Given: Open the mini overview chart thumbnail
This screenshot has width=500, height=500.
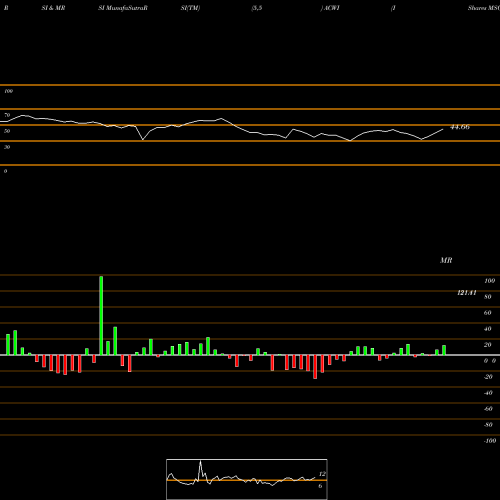Looking at the screenshot, I should click(x=247, y=479).
